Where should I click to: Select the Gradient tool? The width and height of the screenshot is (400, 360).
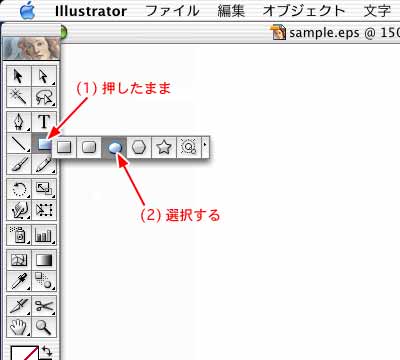(44, 260)
